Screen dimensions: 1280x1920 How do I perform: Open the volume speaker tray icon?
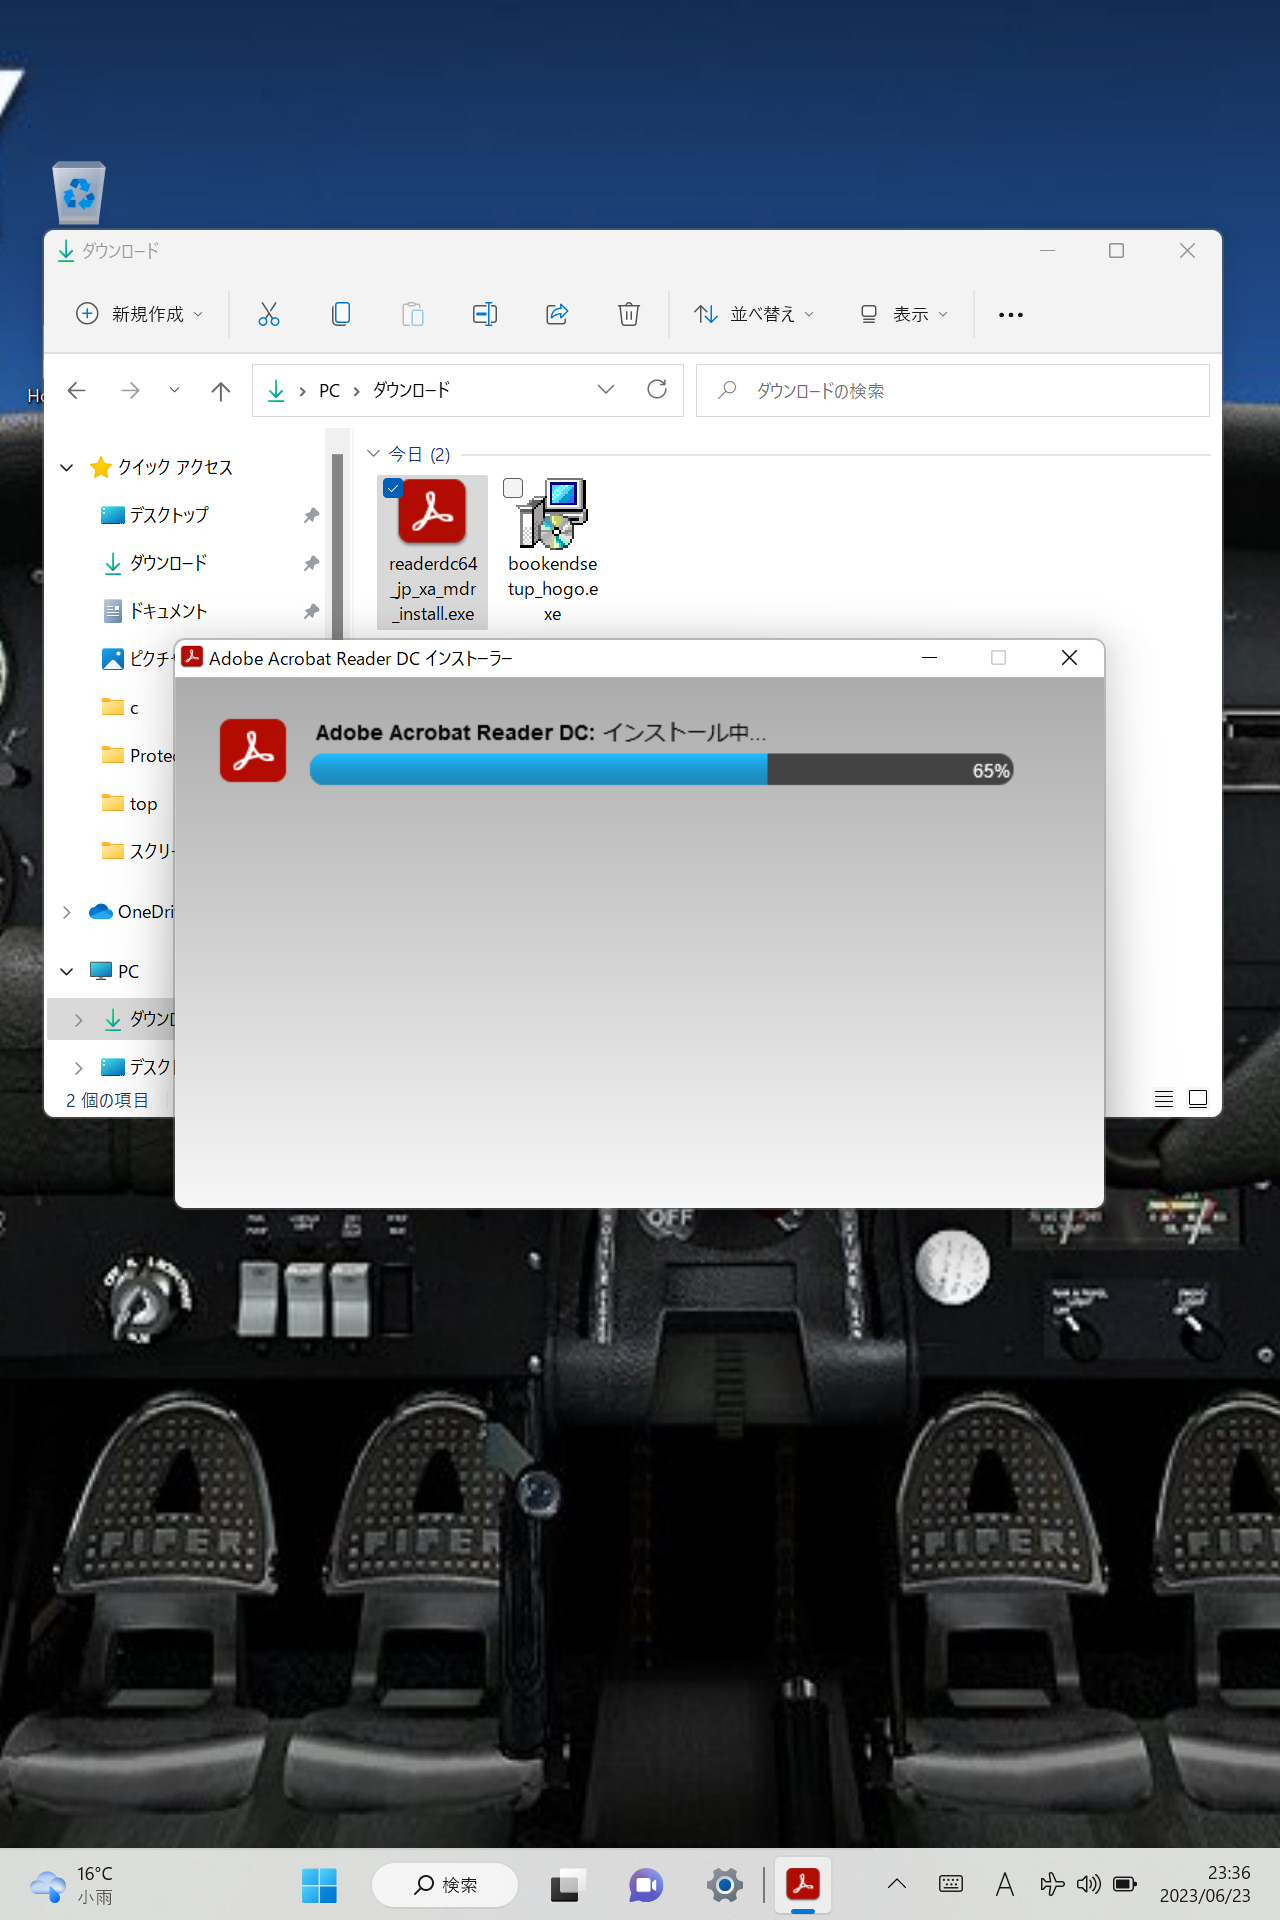1088,1884
